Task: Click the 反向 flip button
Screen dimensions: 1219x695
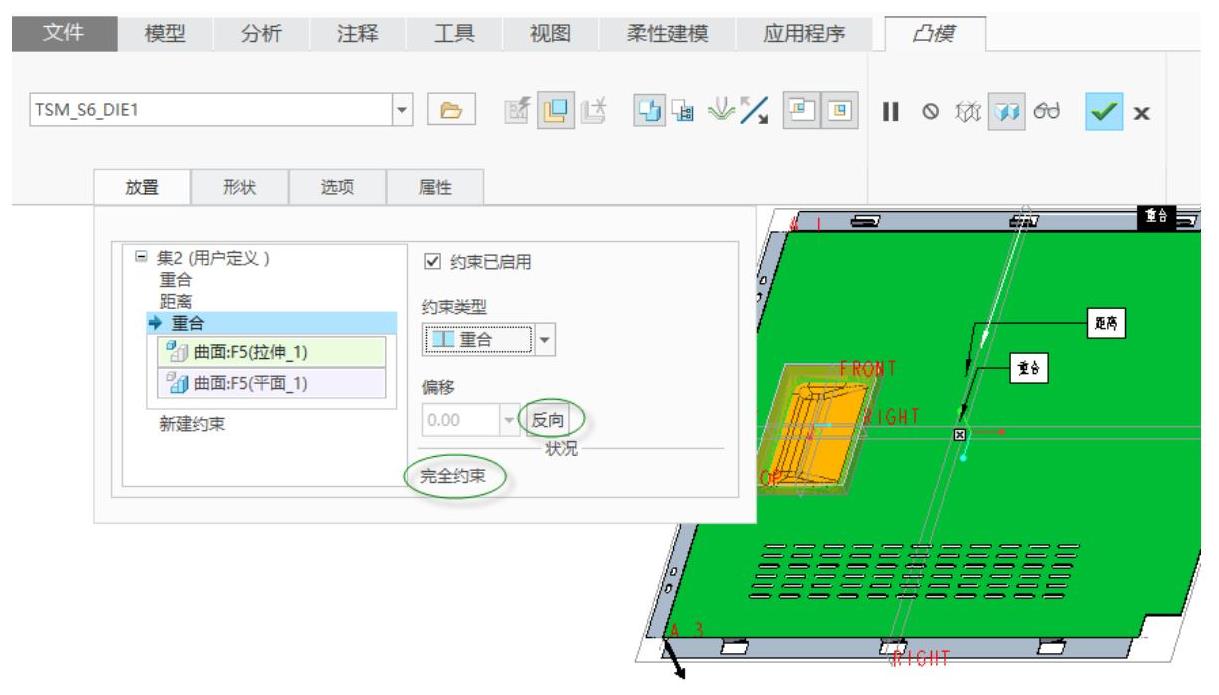Action: click(x=548, y=420)
